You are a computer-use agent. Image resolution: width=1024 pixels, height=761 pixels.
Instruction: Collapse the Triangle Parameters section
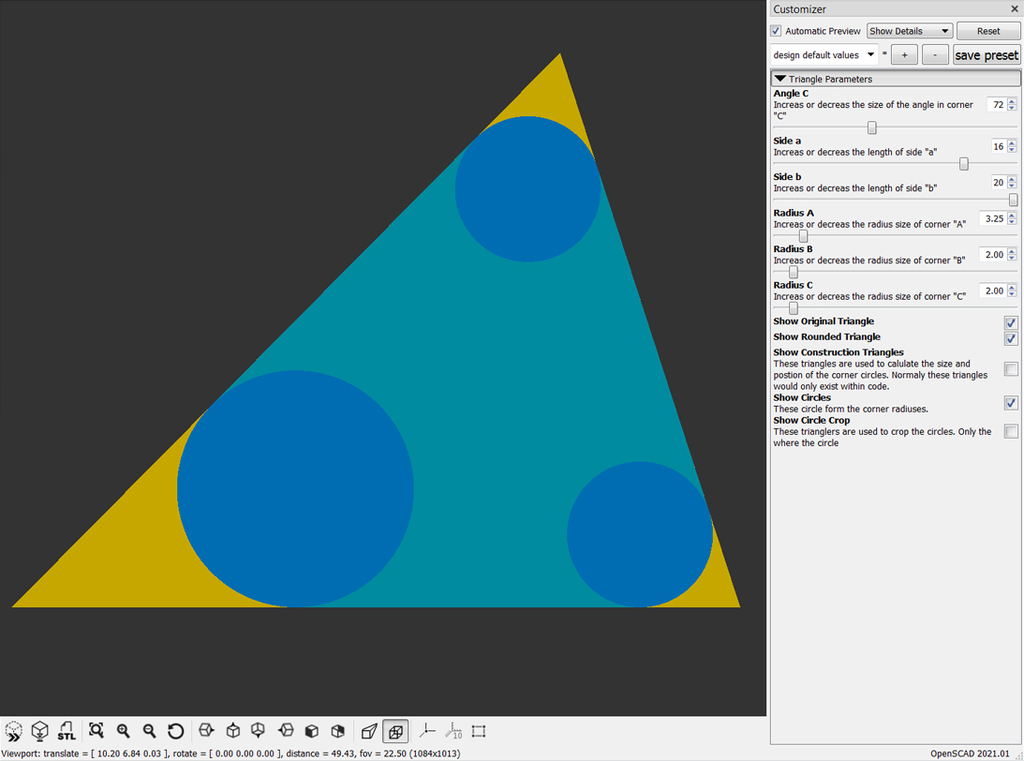point(895,78)
